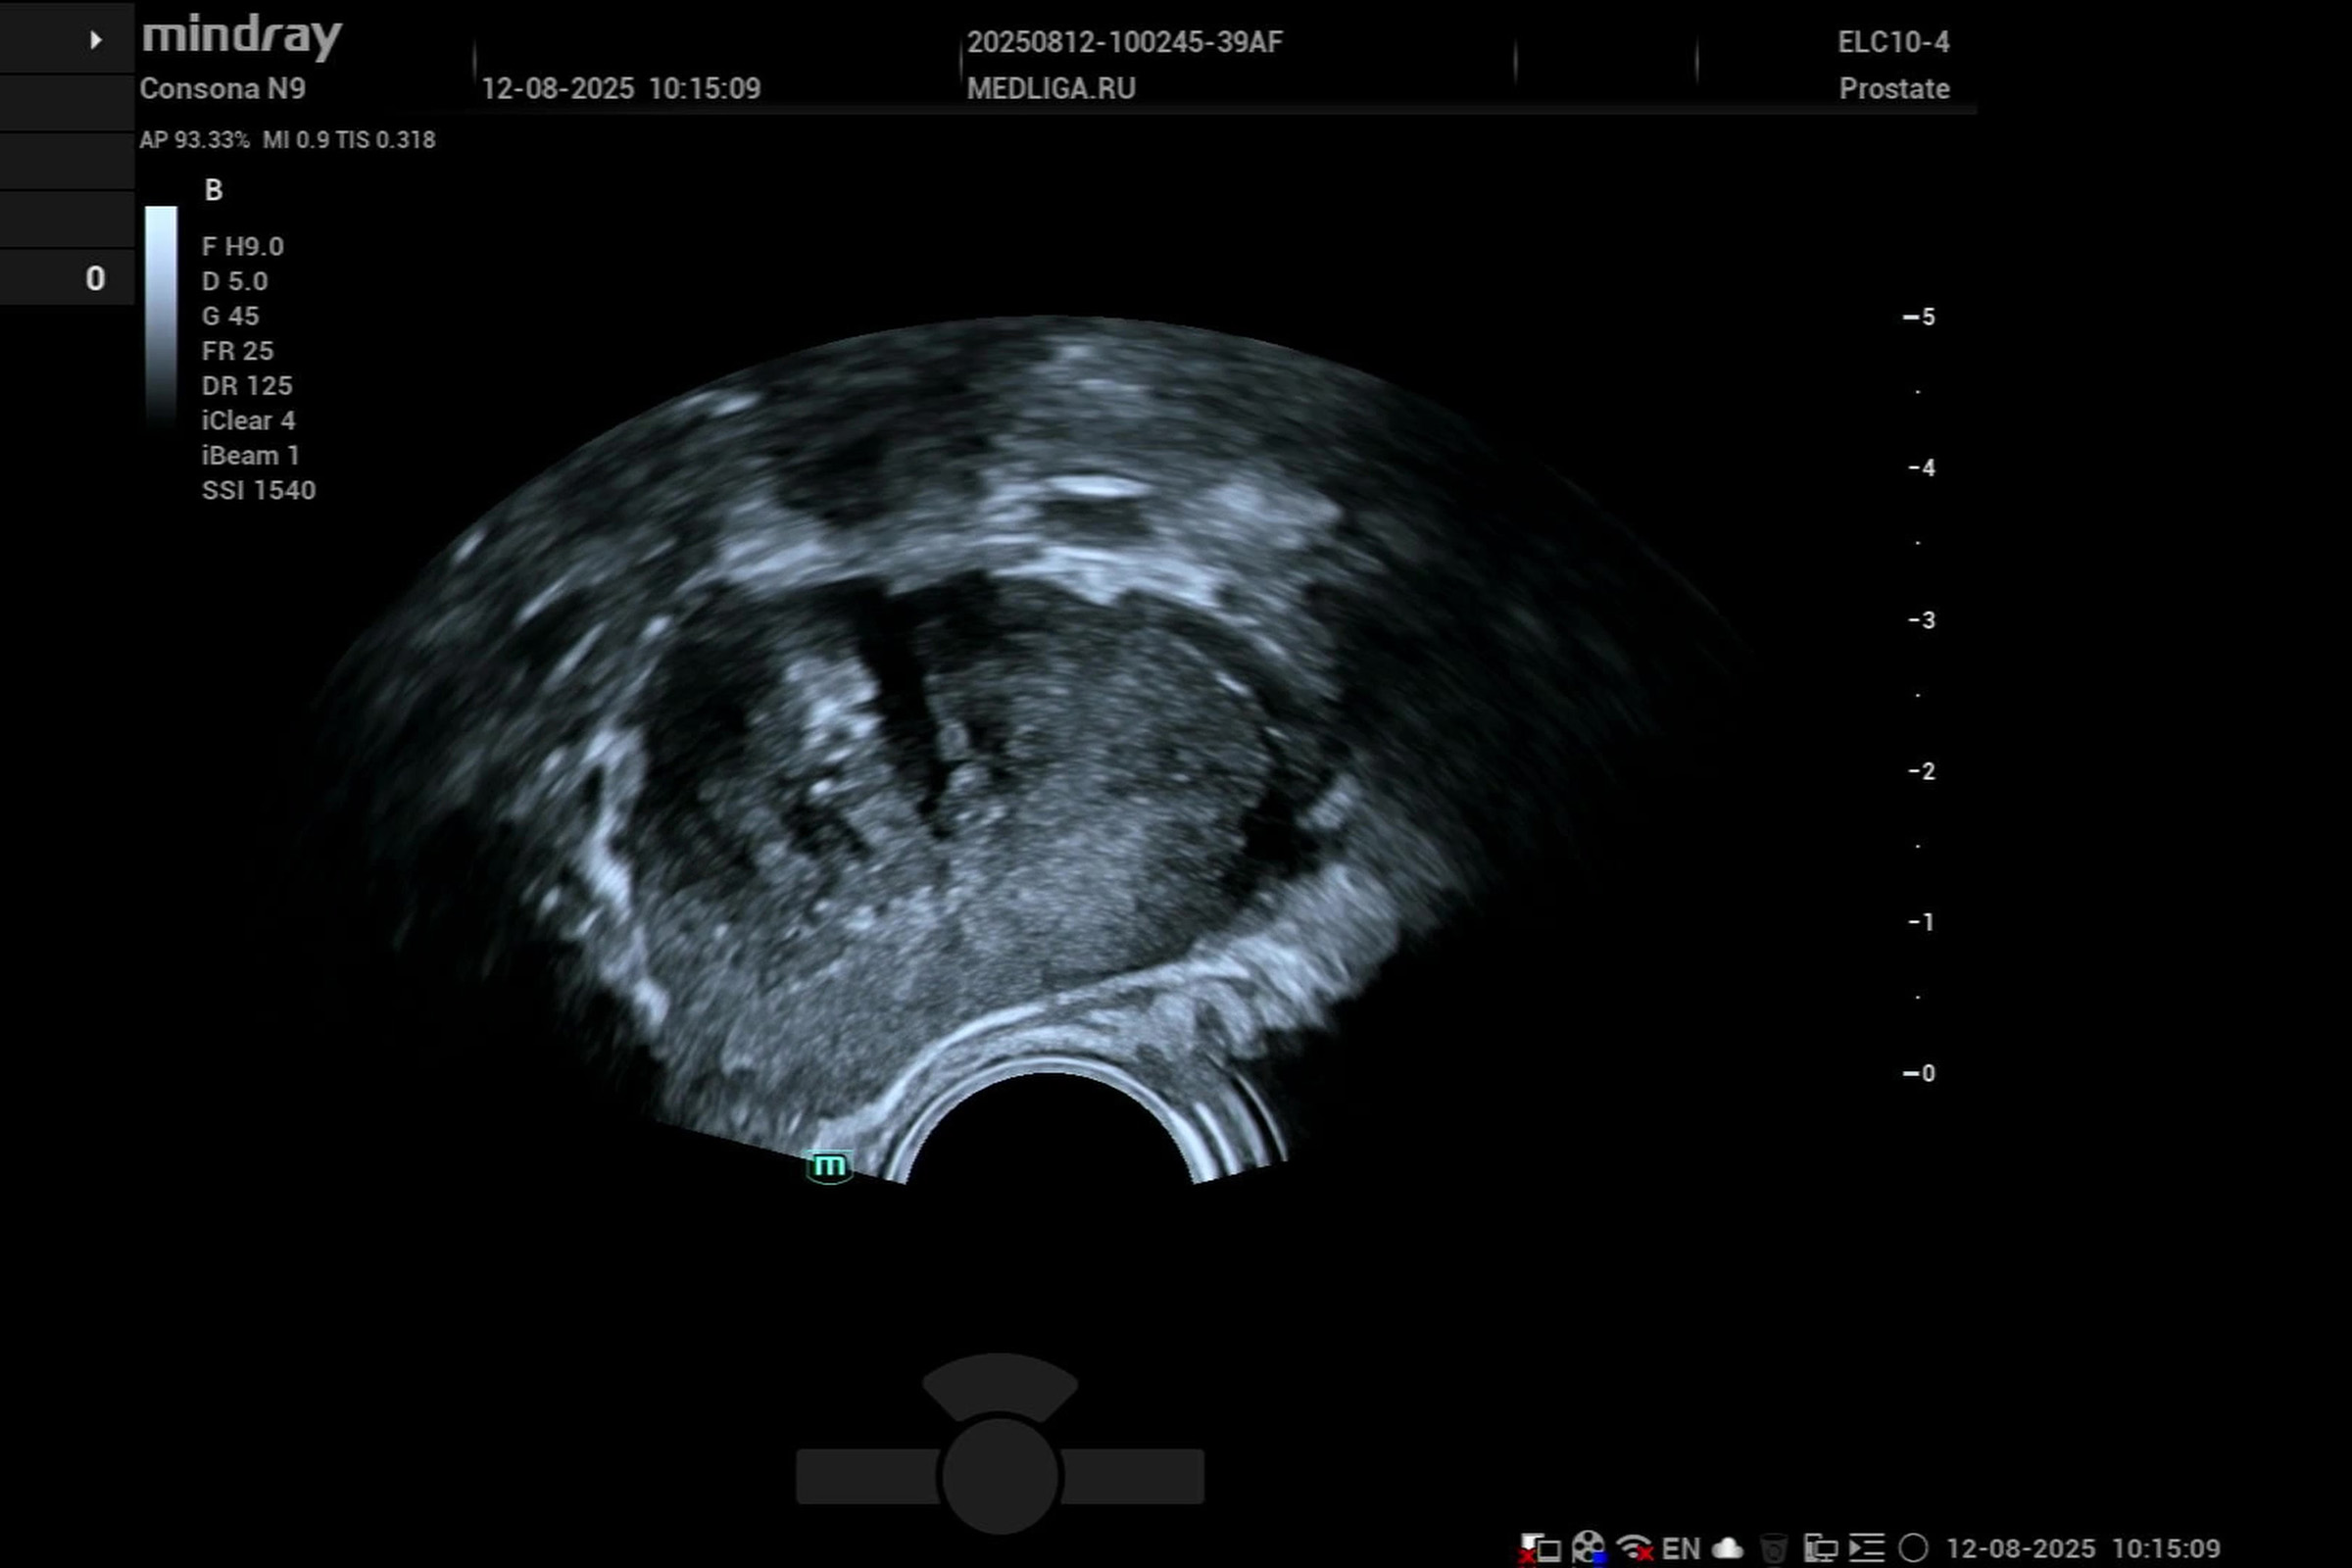The image size is (2352, 1568).
Task: Select the iClear 4 parameter
Action: (248, 421)
